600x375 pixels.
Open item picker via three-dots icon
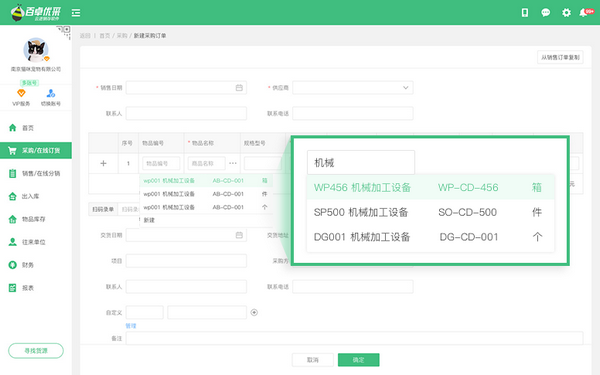point(233,163)
